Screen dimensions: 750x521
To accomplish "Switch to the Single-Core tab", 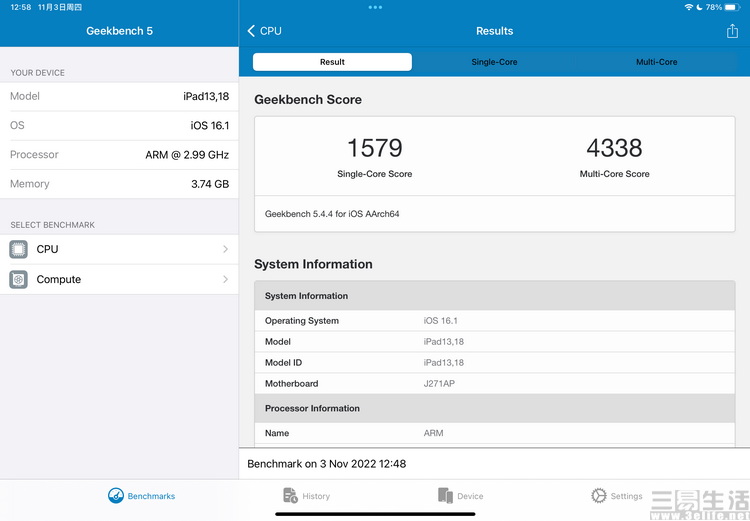I will coord(494,62).
